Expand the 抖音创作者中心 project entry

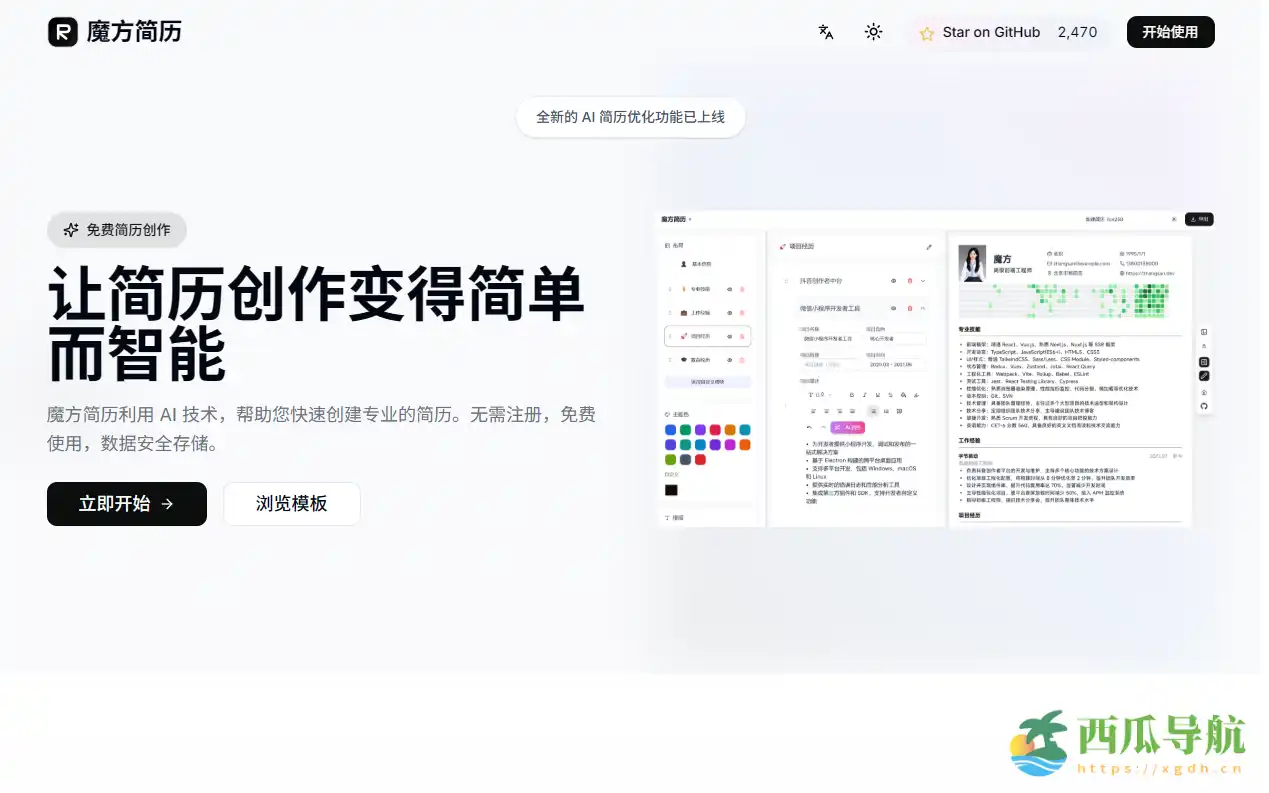pyautogui.click(x=922, y=282)
